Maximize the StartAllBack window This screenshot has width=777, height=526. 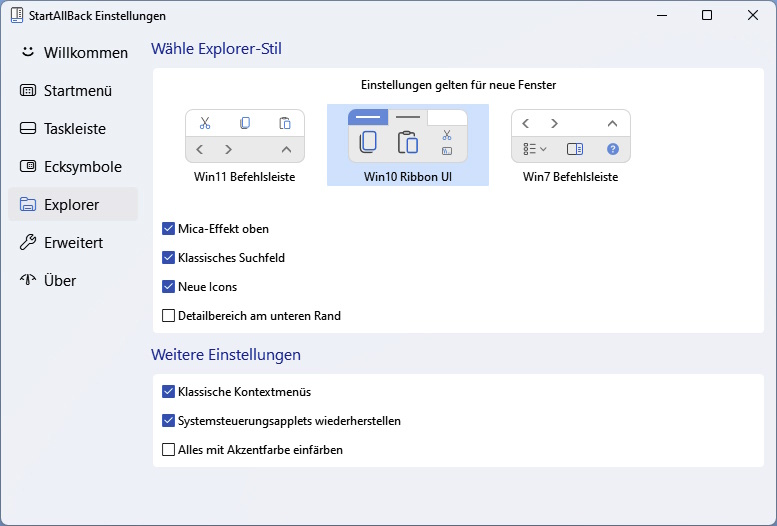(x=707, y=15)
